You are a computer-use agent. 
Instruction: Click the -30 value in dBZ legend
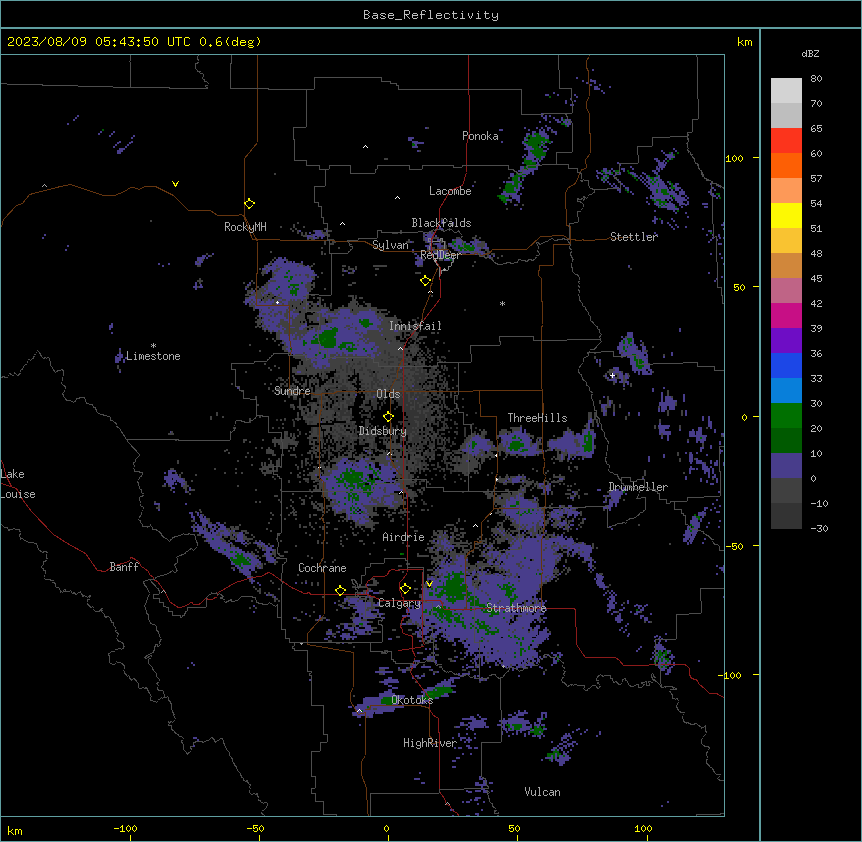point(819,528)
